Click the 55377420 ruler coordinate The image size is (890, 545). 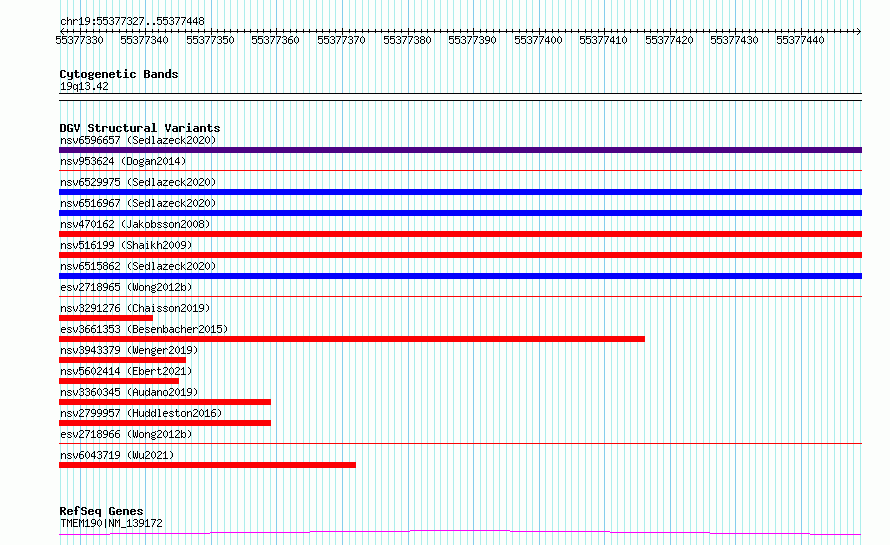tap(669, 40)
